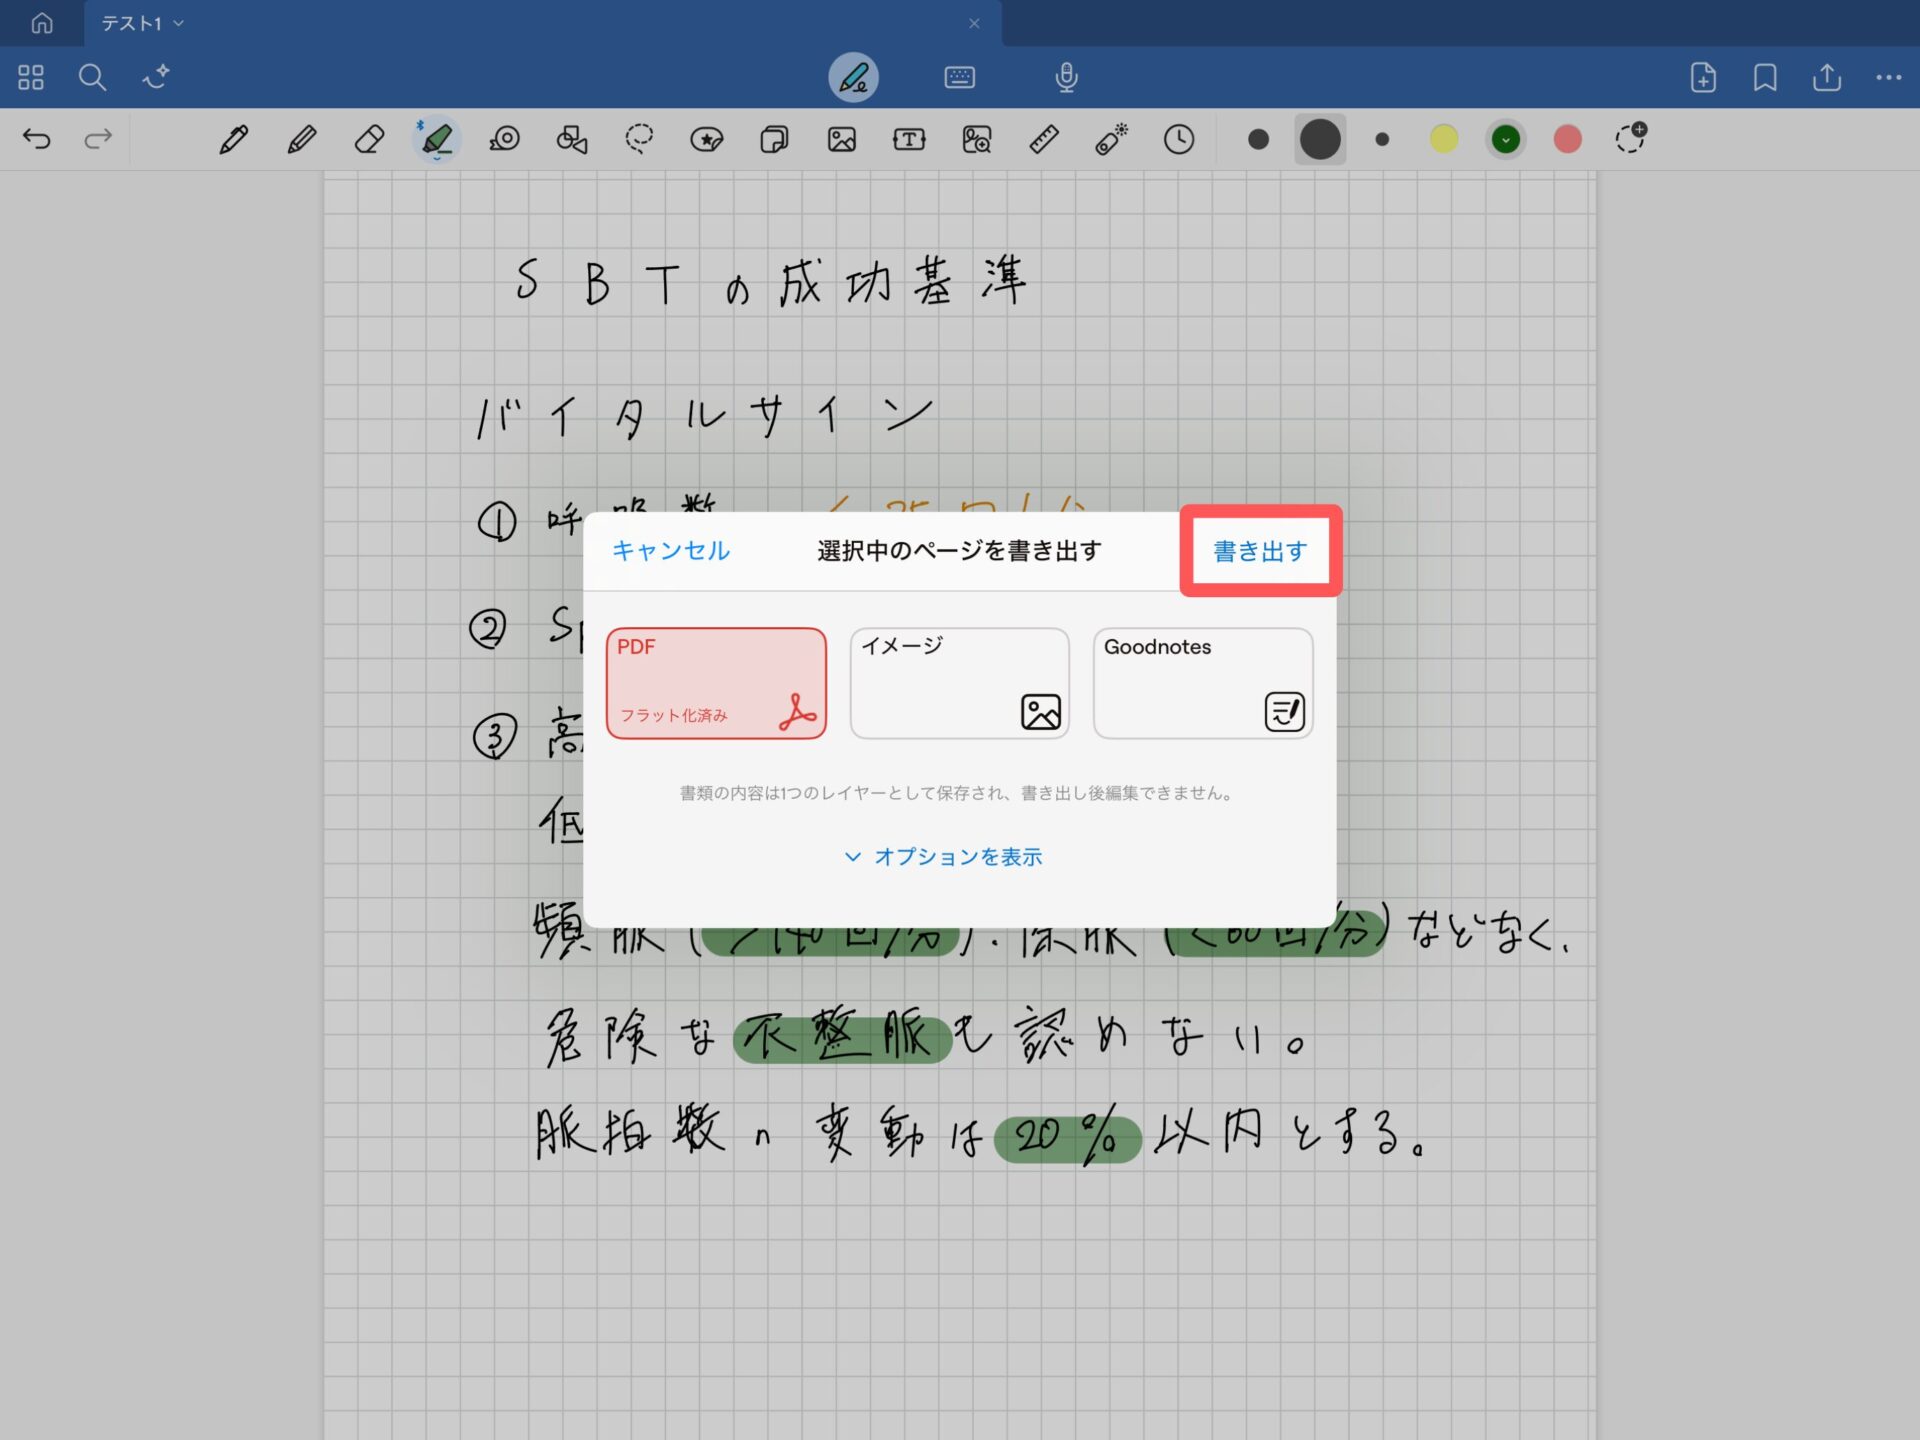Select the lasso selection tool
Viewport: 1920px width, 1440px height.
(639, 139)
